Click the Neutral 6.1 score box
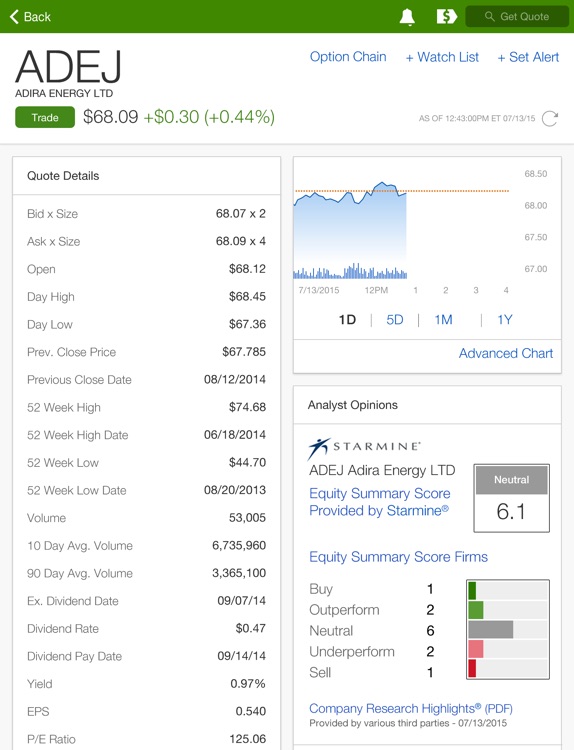Image resolution: width=574 pixels, height=750 pixels. 511,498
